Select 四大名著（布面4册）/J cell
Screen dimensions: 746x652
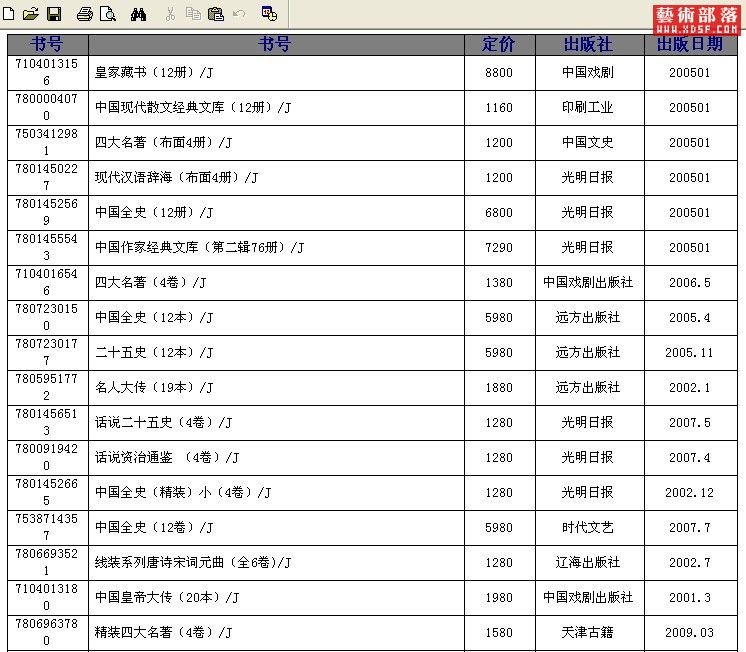276,143
